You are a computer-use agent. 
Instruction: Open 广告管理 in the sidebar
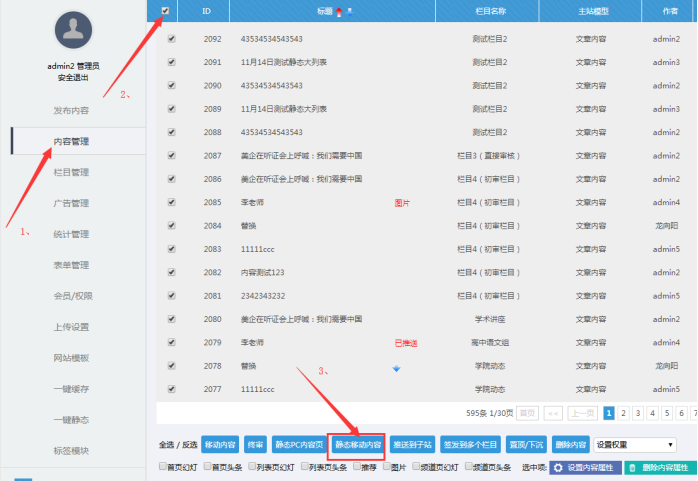tap(71, 203)
